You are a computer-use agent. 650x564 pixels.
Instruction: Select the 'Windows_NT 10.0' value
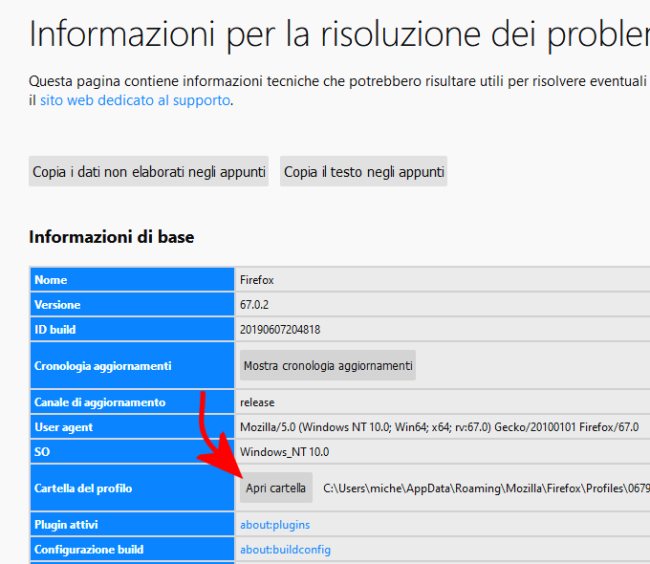(x=284, y=452)
